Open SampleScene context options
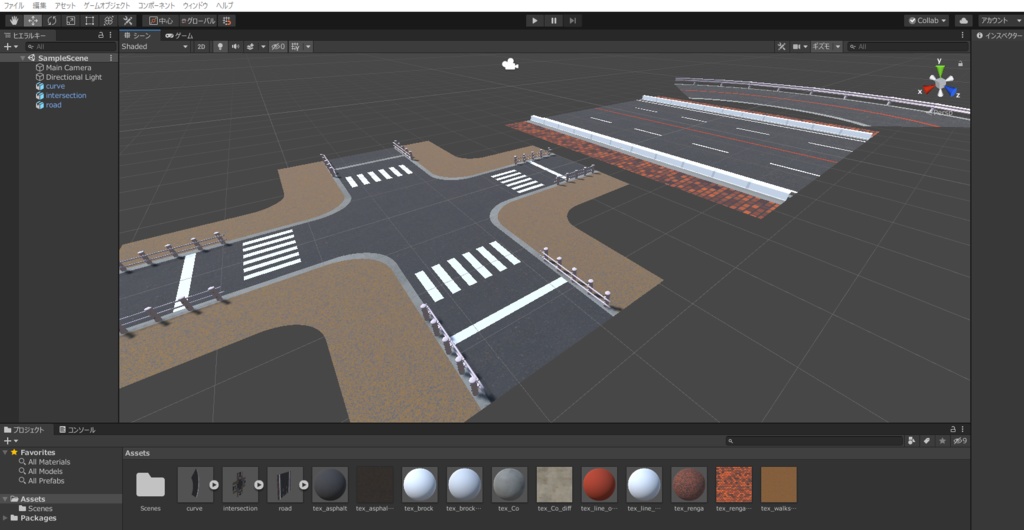This screenshot has height=530, width=1024. 111,58
